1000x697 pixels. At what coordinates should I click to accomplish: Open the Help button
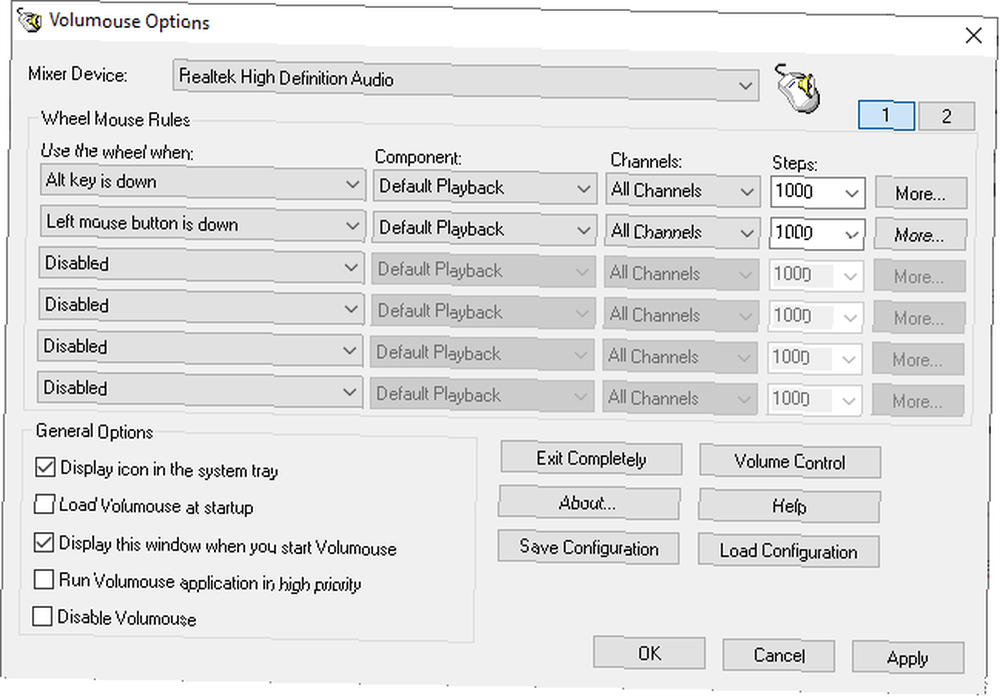[x=790, y=507]
